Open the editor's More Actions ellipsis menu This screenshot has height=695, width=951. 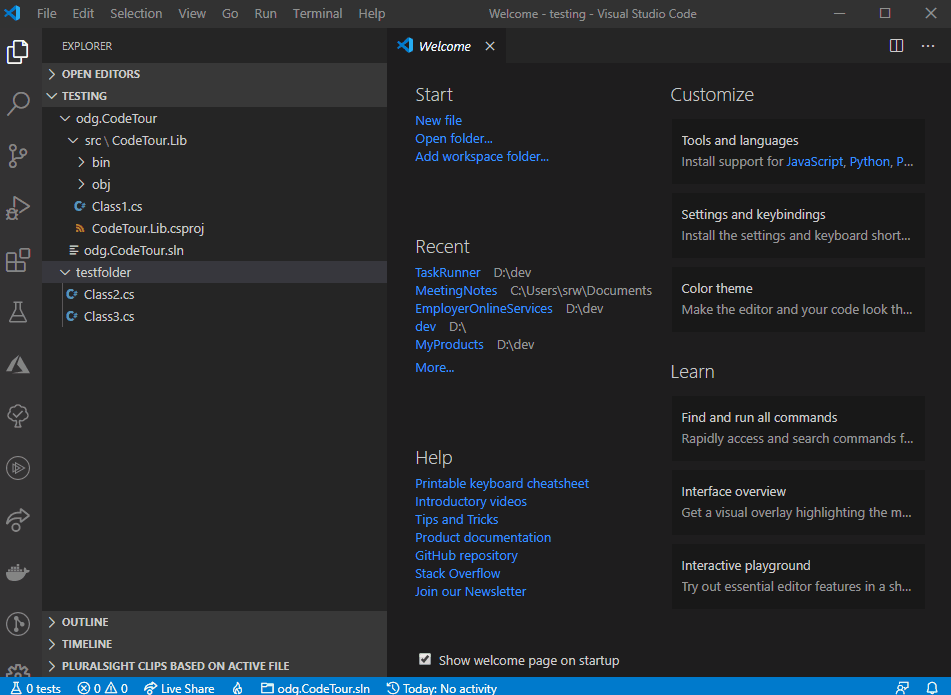[928, 46]
